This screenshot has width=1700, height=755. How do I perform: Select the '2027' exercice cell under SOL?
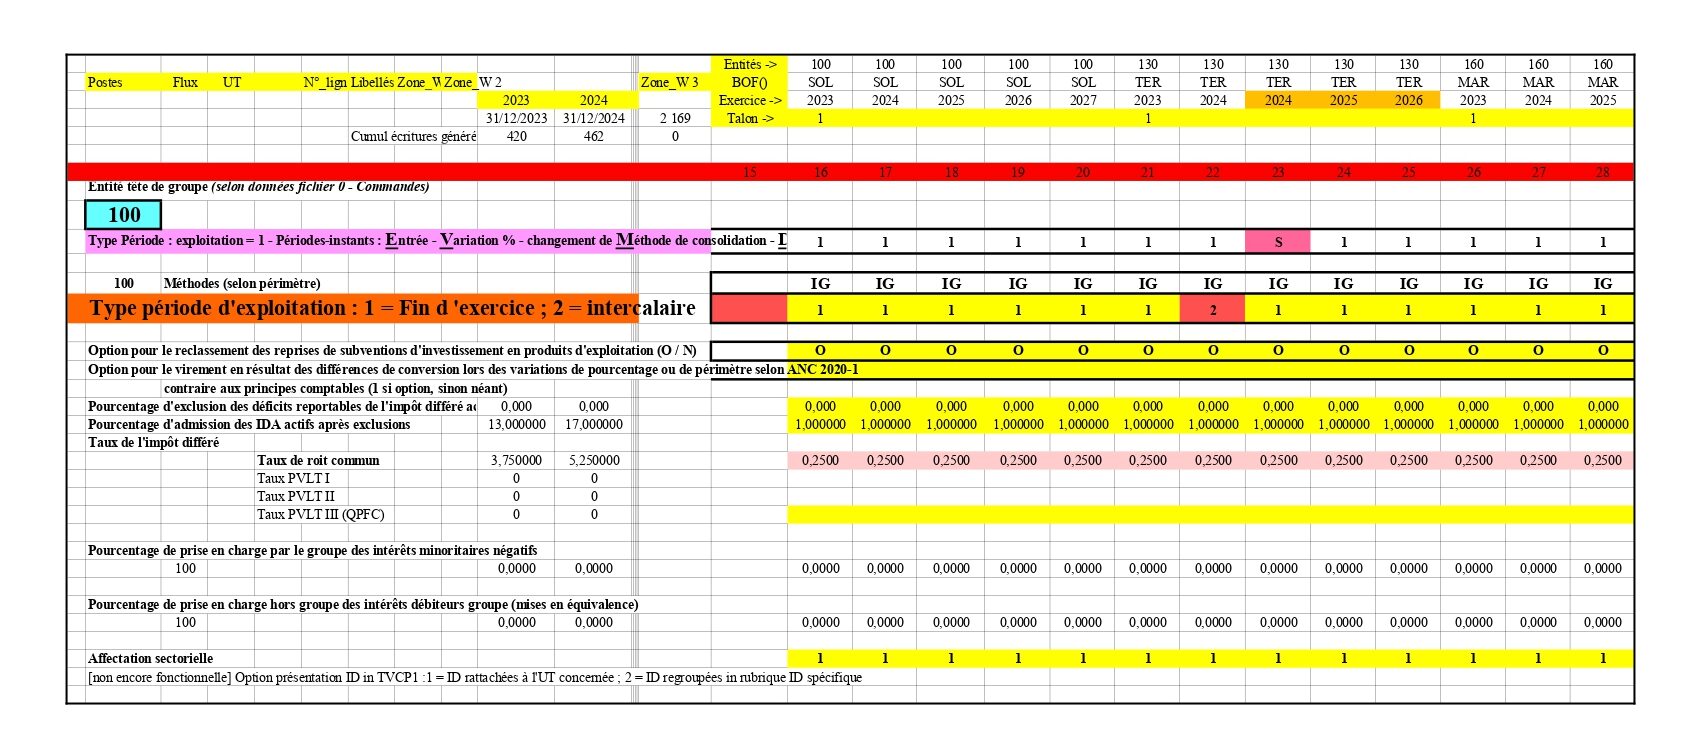point(1083,100)
